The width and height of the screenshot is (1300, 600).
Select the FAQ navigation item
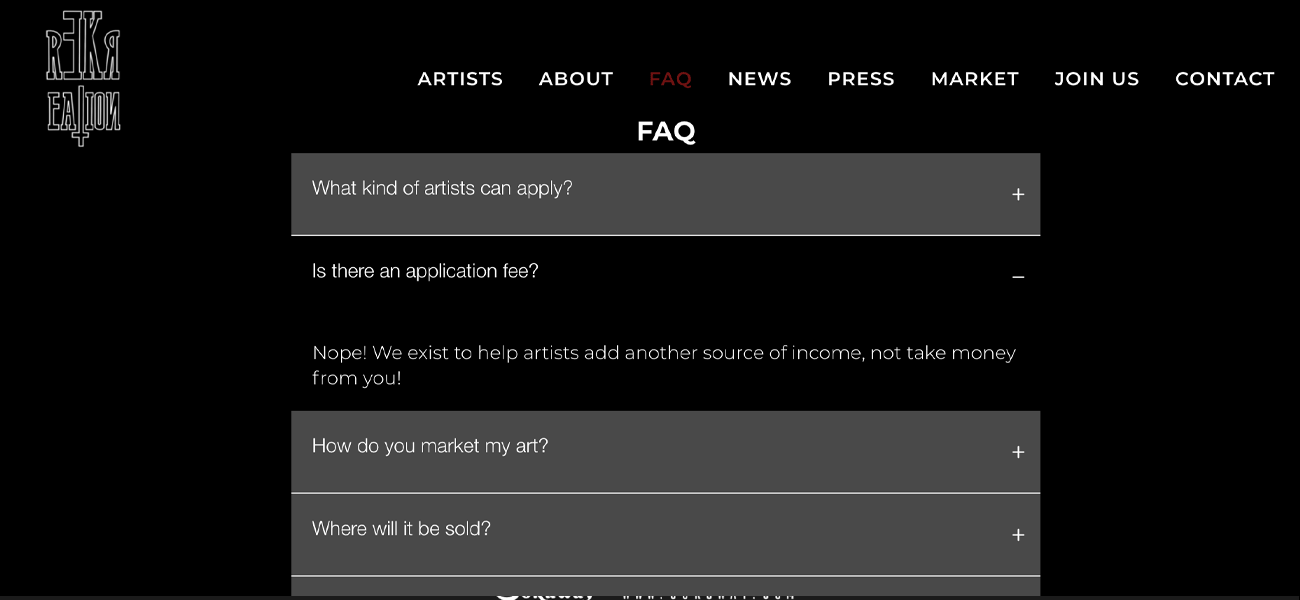670,79
